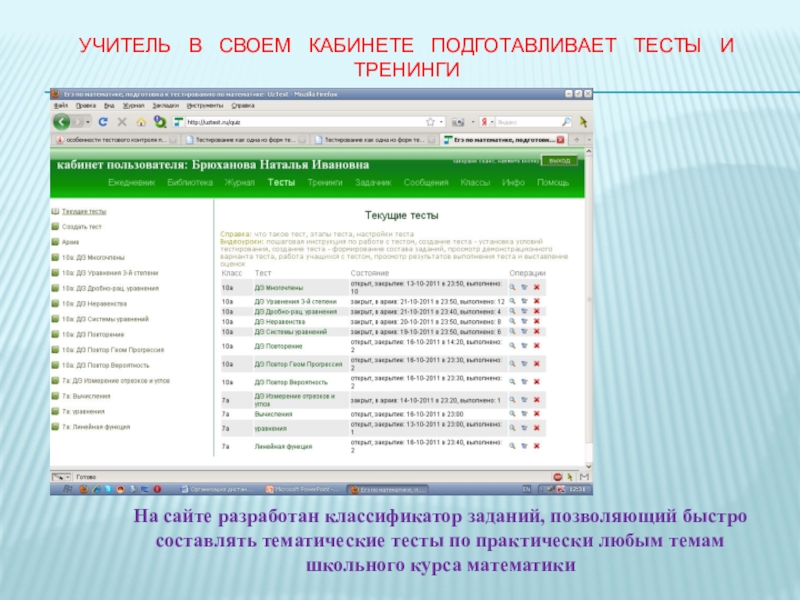
Task: Delete the уравнения test with red X
Action: (537, 428)
